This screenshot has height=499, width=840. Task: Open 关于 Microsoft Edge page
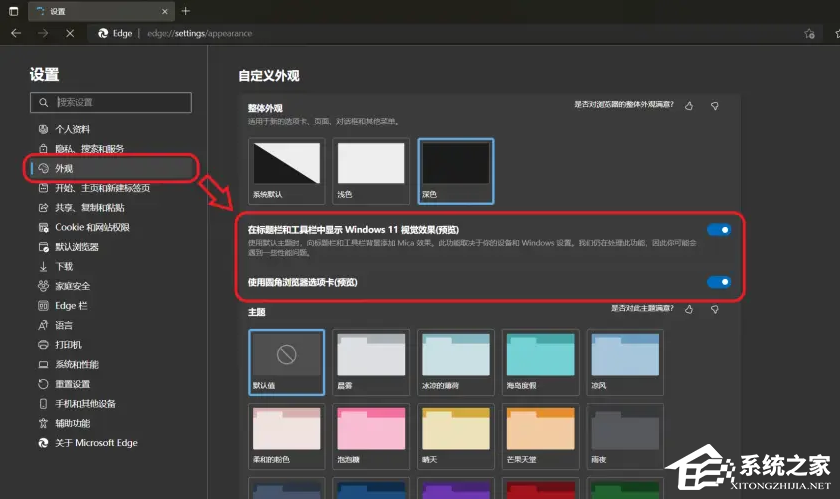tap(96, 443)
